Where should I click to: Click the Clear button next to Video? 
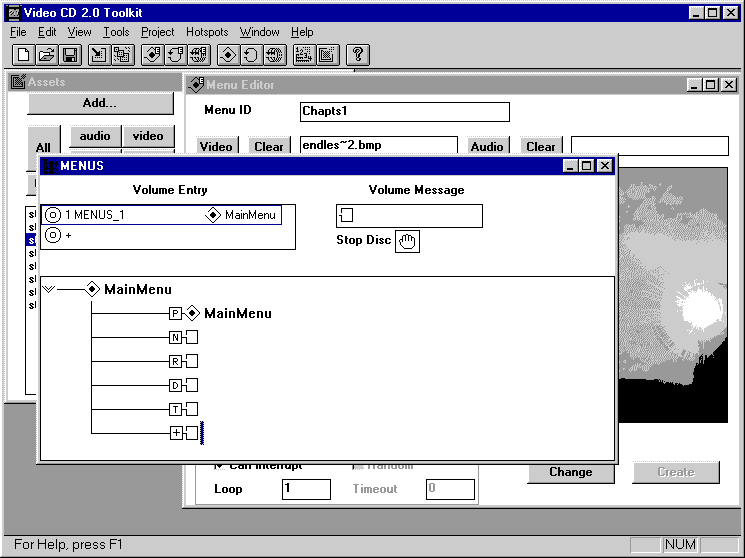pos(269,146)
